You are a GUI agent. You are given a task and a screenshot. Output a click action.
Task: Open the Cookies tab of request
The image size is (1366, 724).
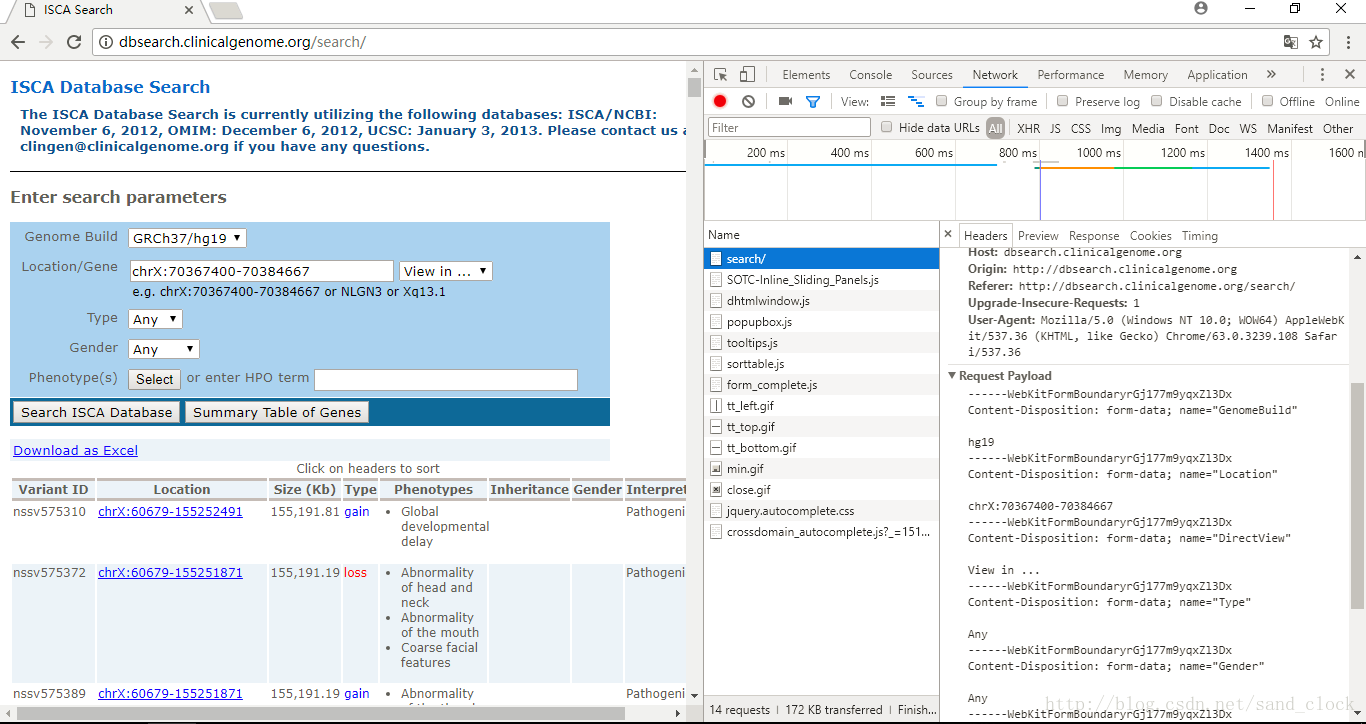[x=1150, y=236]
